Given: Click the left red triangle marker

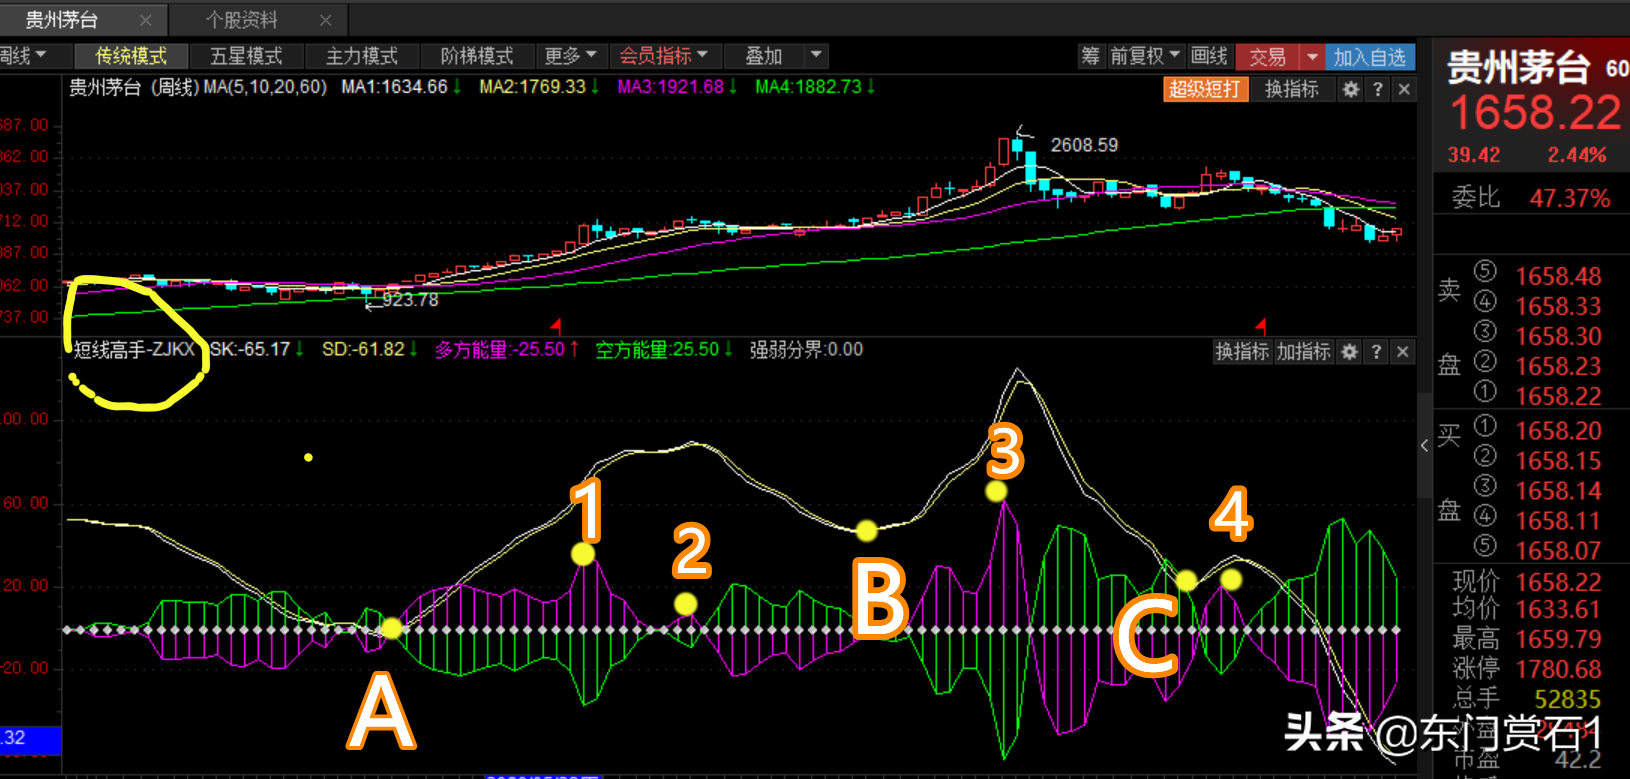Looking at the screenshot, I should (x=556, y=326).
